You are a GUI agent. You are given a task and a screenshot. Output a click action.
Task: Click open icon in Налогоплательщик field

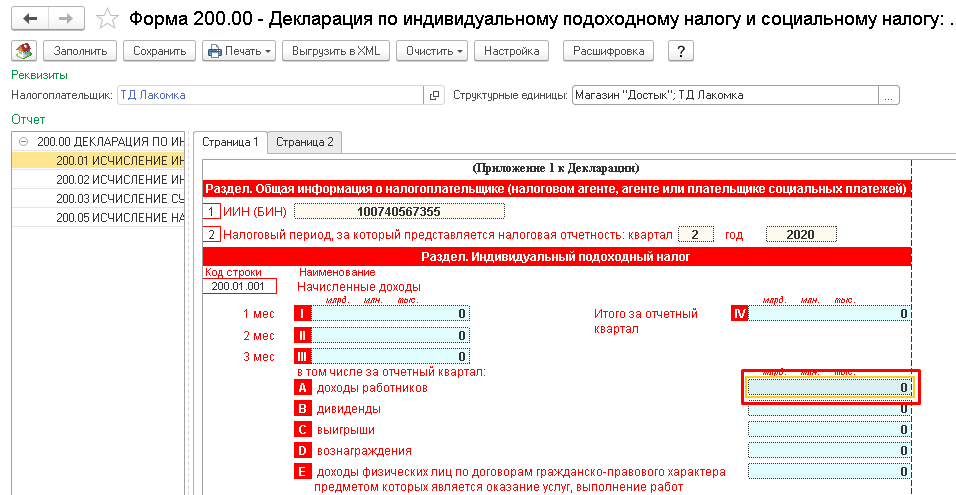(434, 96)
